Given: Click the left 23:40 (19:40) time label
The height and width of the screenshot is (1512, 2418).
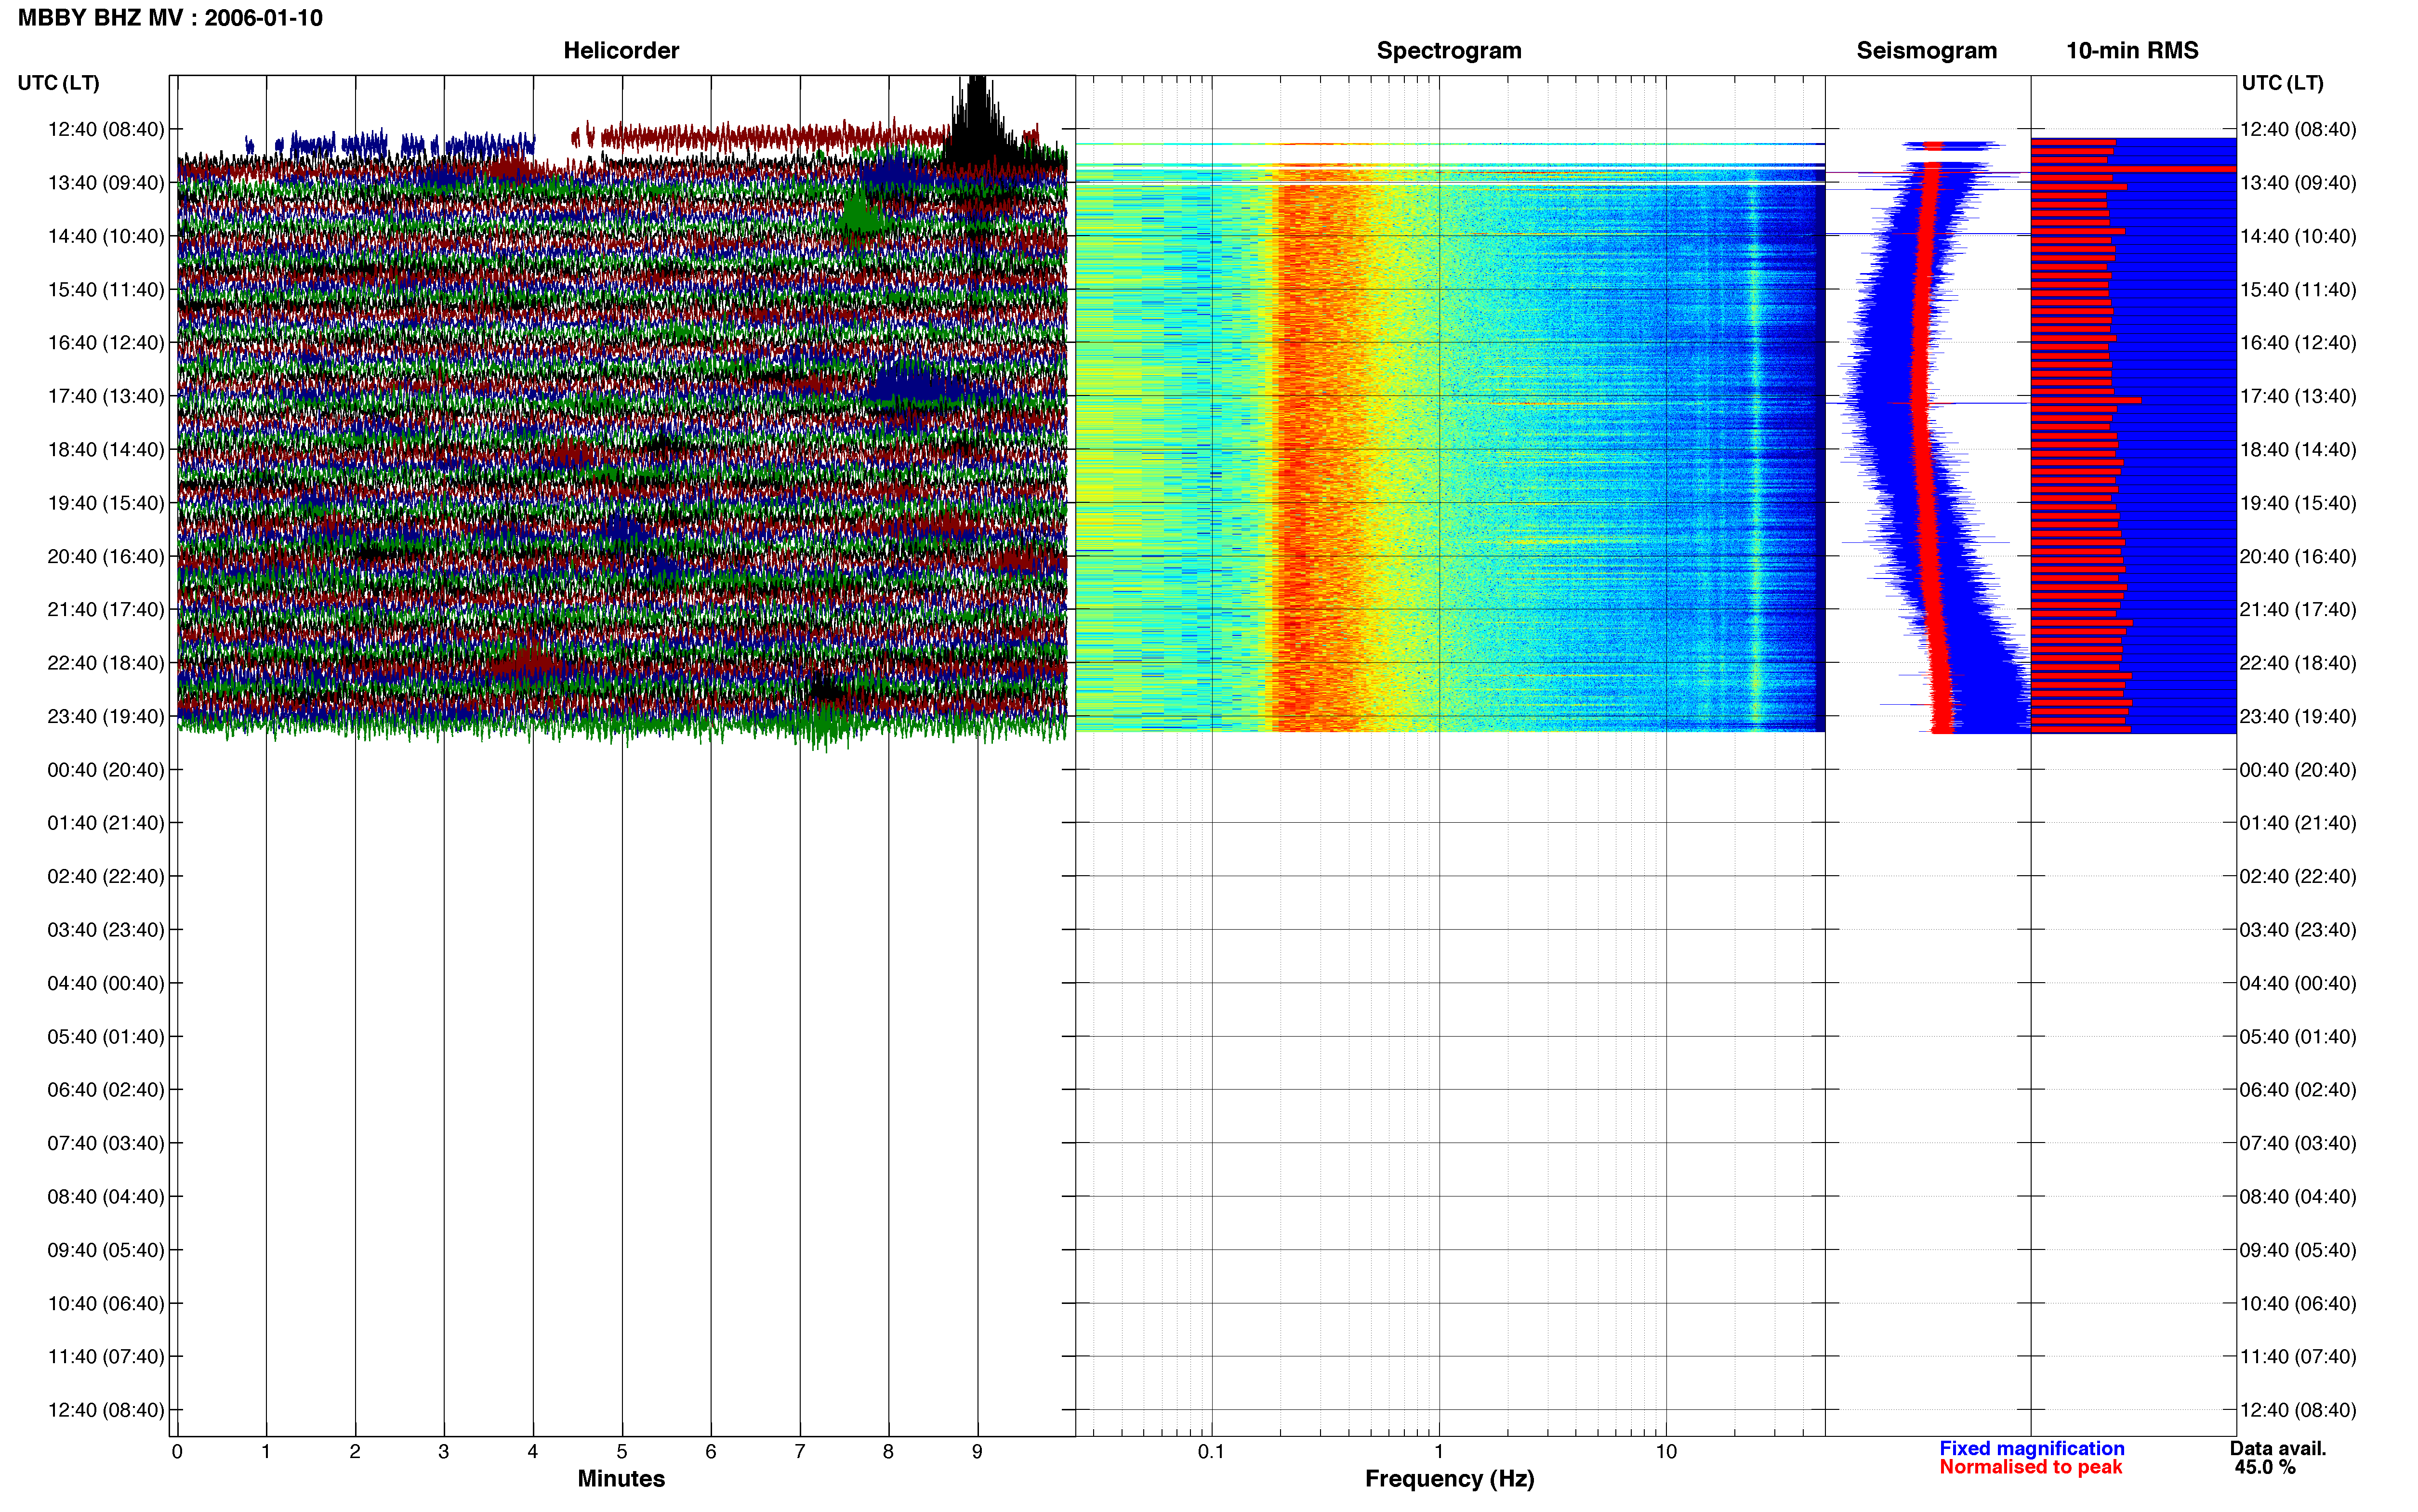Looking at the screenshot, I should 106,716.
